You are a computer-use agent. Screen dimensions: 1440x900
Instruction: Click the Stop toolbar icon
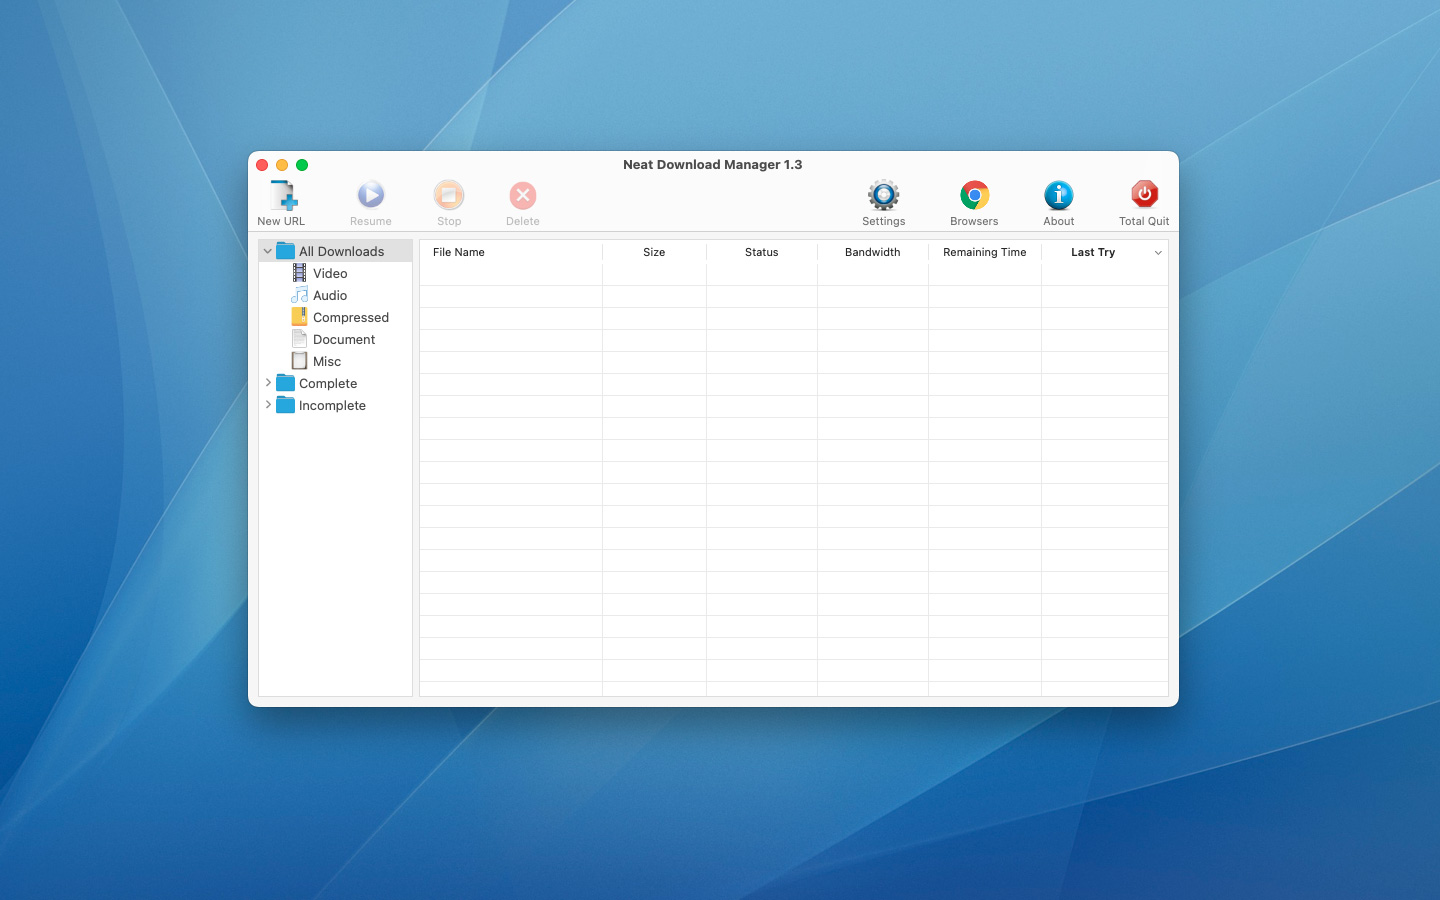point(449,195)
